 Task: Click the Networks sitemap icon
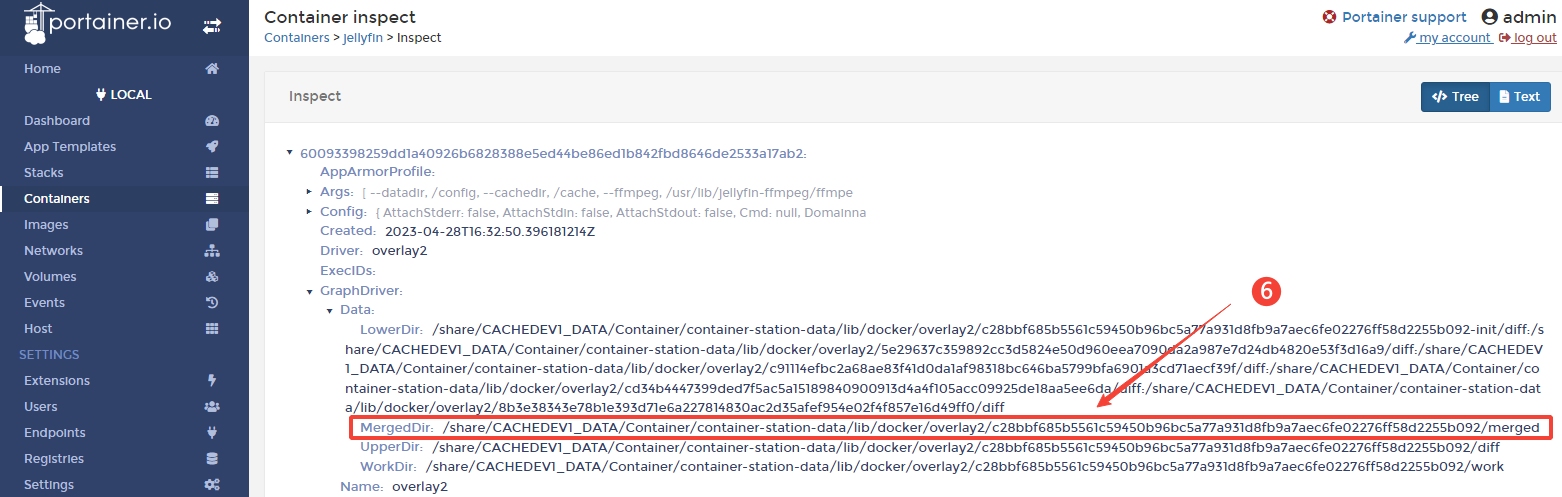(212, 251)
